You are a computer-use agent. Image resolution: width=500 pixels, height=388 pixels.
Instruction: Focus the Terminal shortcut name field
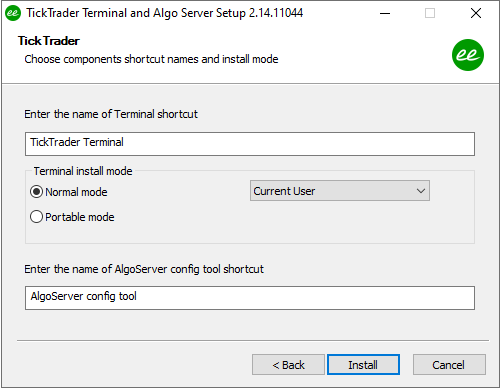tap(250, 144)
